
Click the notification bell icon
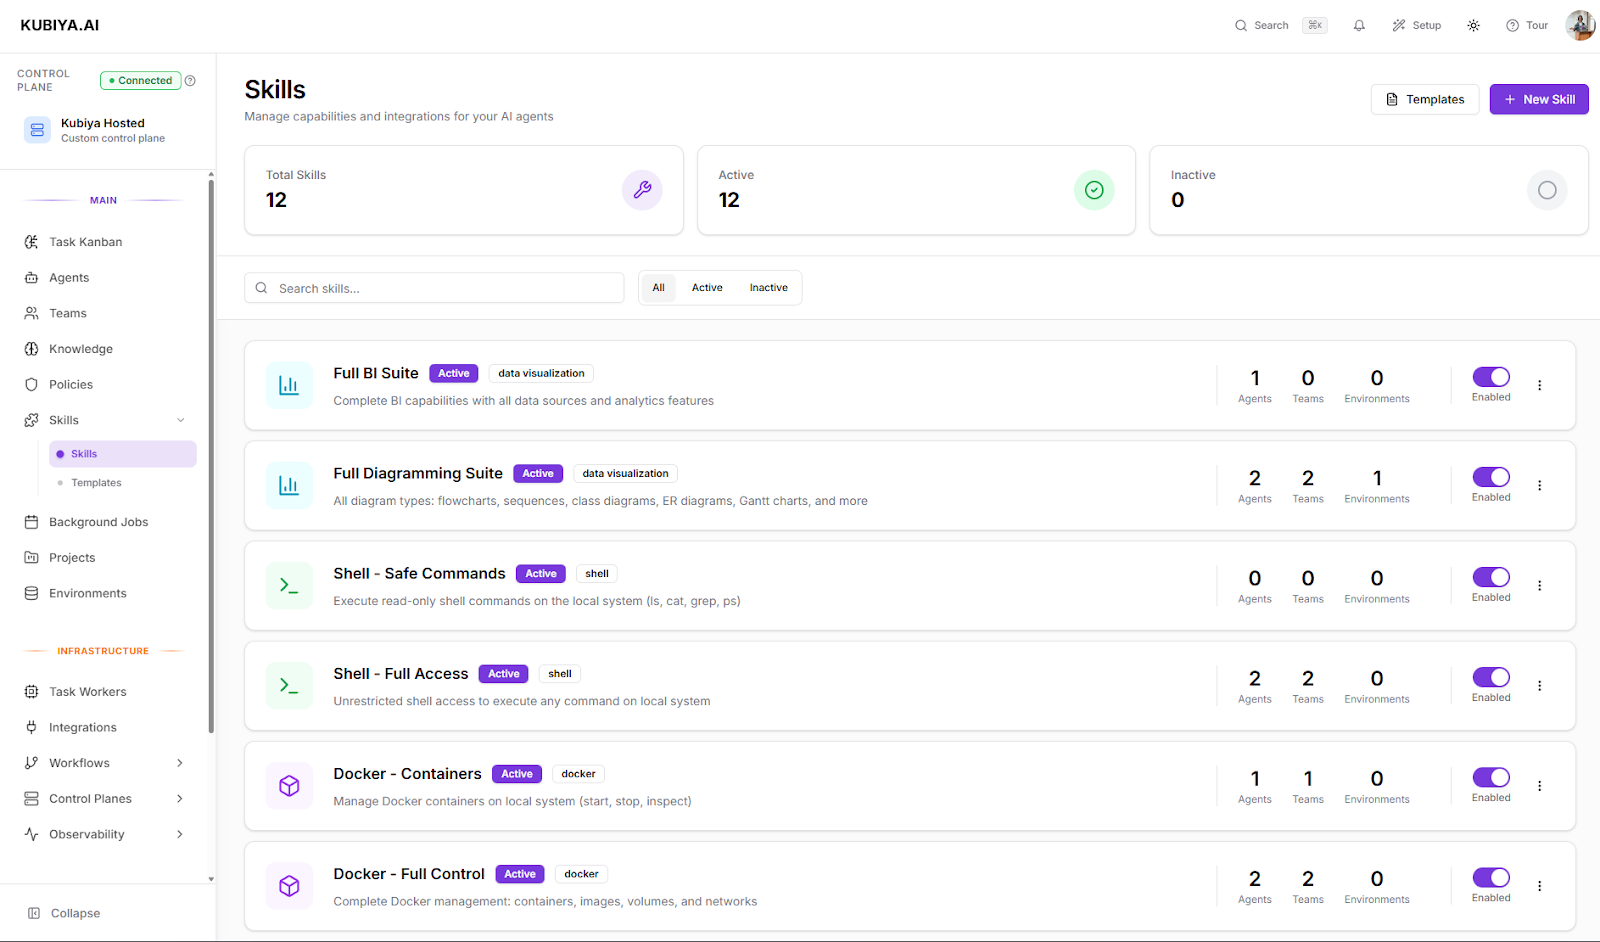pyautogui.click(x=1359, y=25)
